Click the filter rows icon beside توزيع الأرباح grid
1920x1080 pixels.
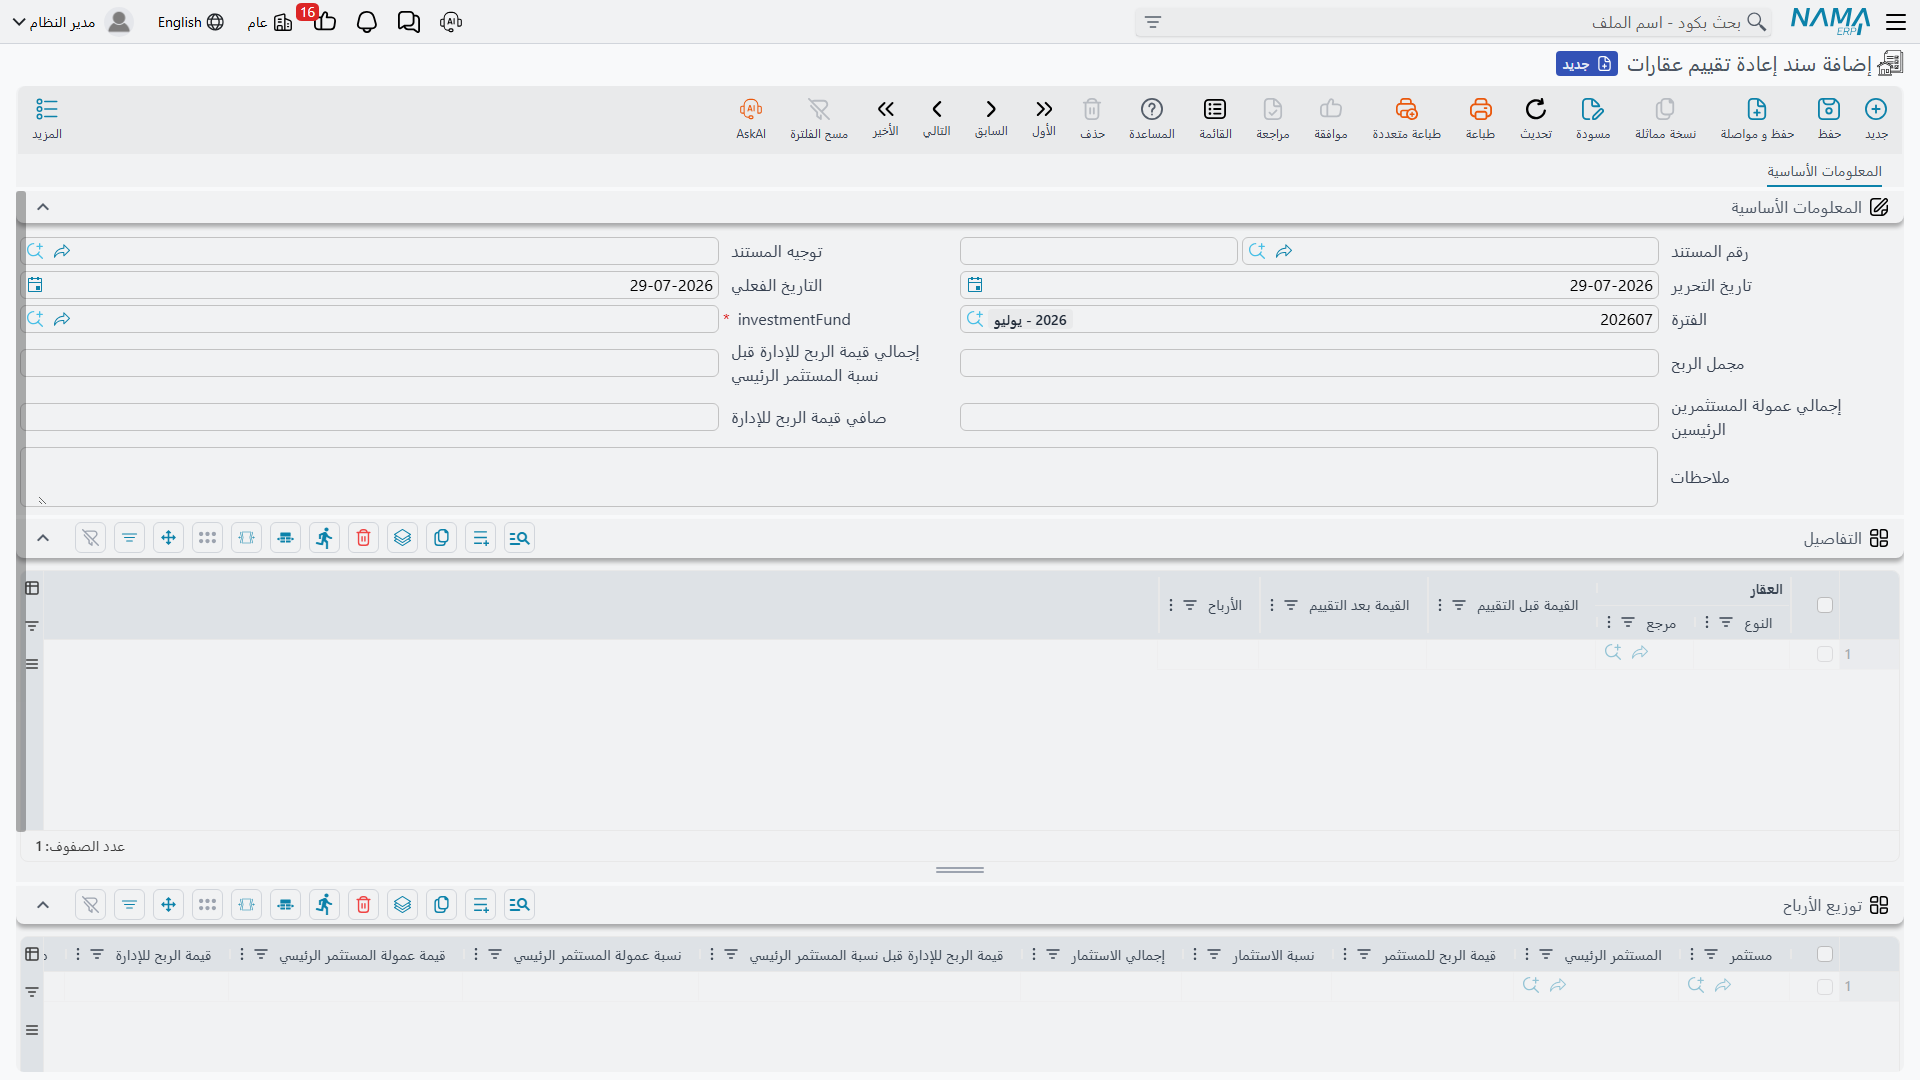[x=32, y=992]
